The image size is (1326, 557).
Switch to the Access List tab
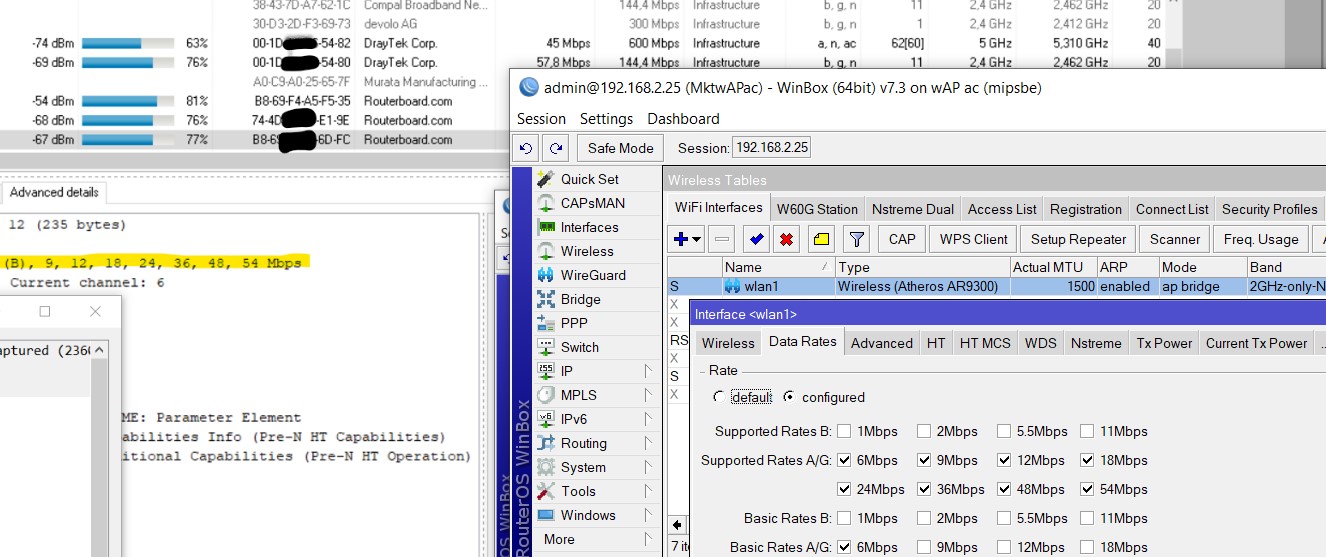click(1002, 209)
